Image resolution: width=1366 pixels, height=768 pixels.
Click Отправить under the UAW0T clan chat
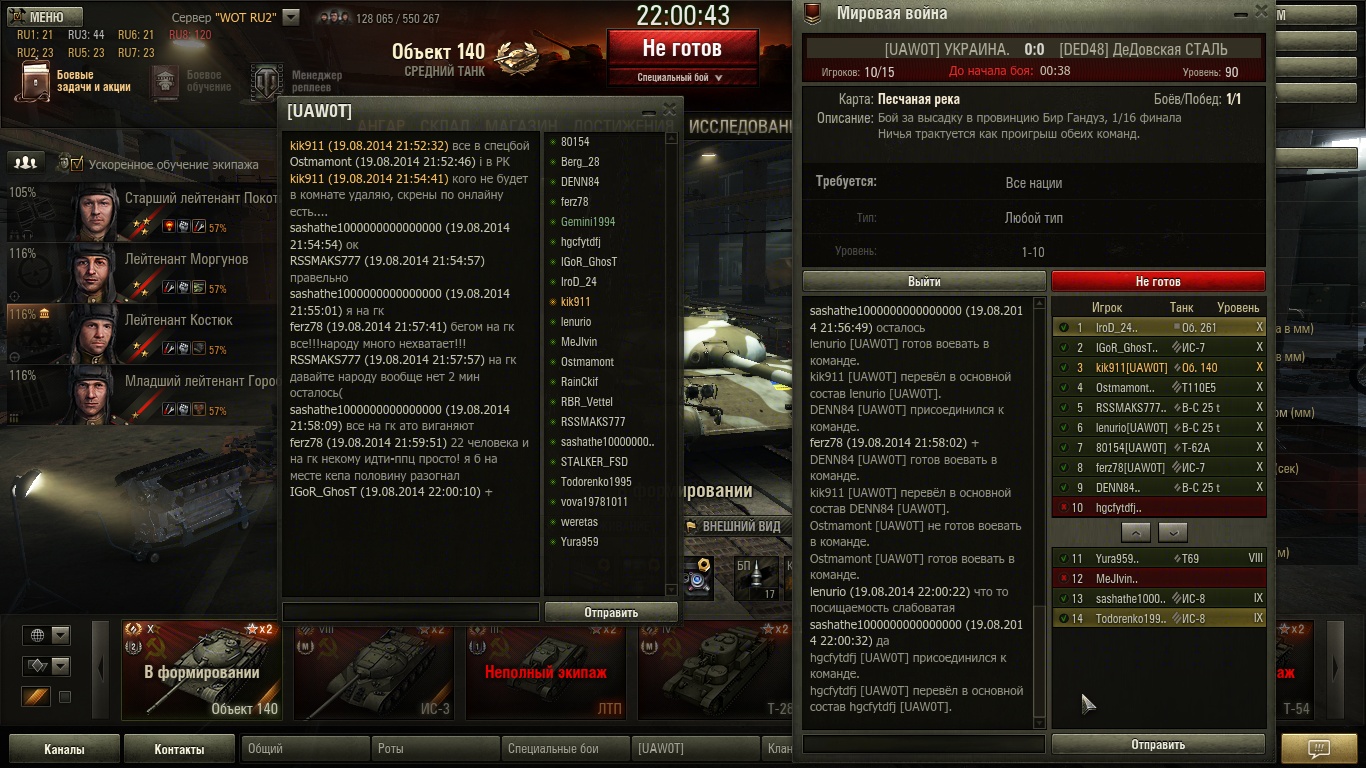[611, 612]
